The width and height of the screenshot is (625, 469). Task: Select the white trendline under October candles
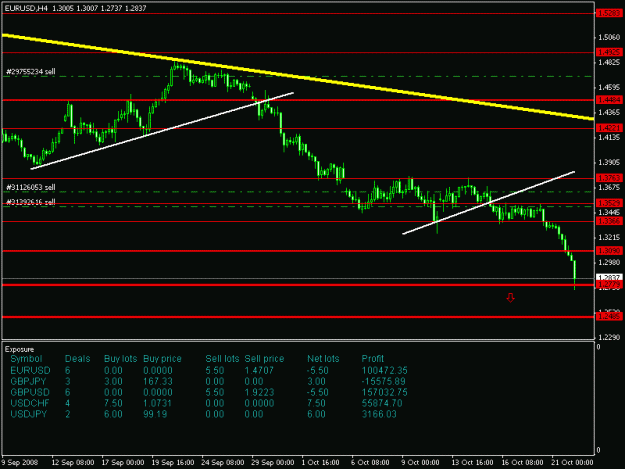point(489,203)
